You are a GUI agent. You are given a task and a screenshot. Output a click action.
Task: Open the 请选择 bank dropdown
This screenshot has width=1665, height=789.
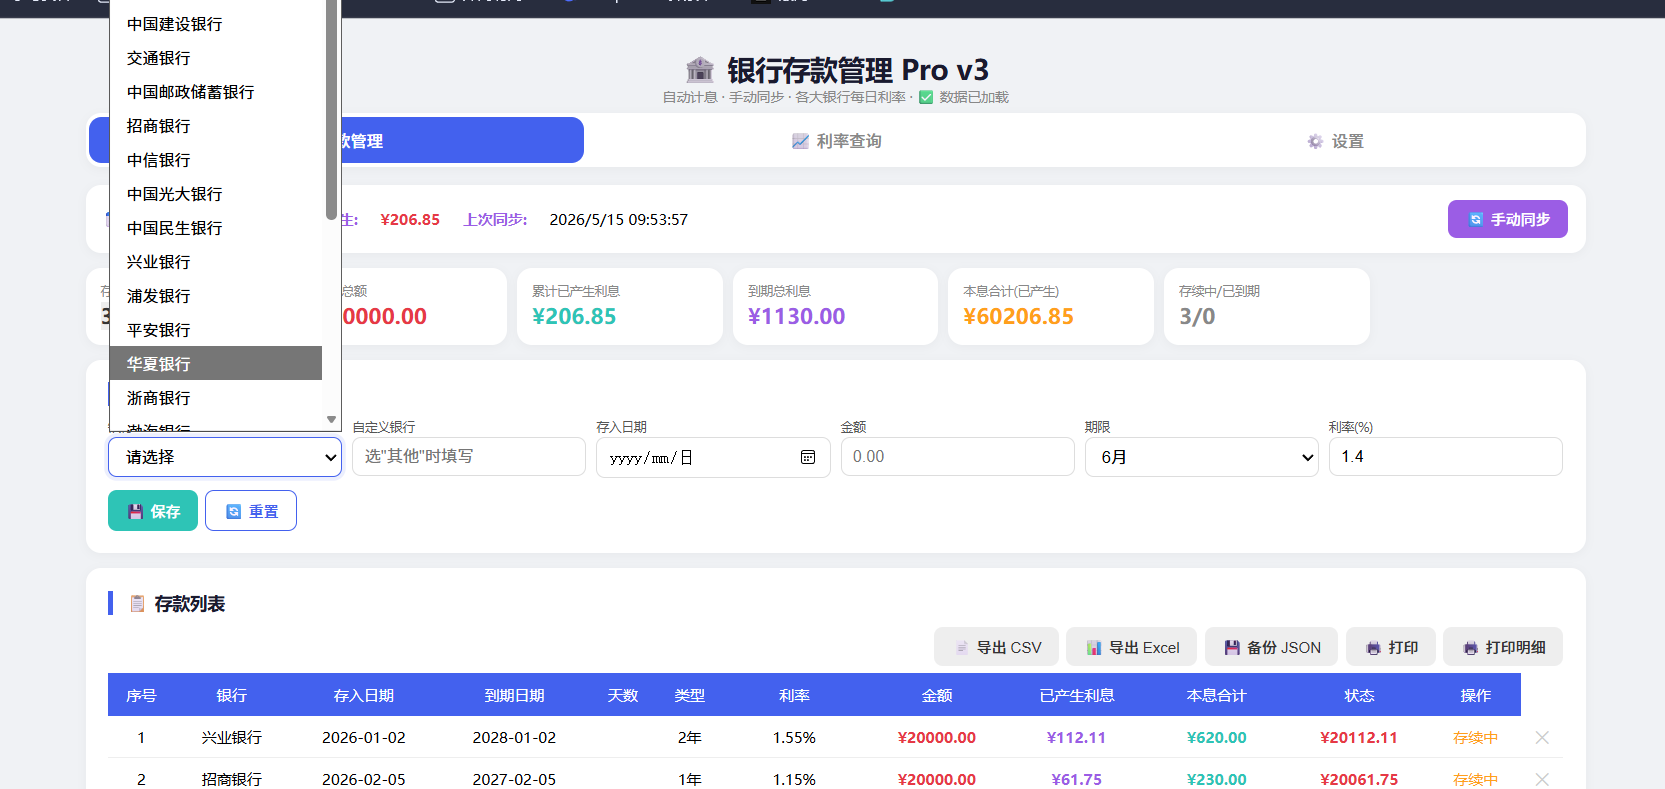point(225,457)
